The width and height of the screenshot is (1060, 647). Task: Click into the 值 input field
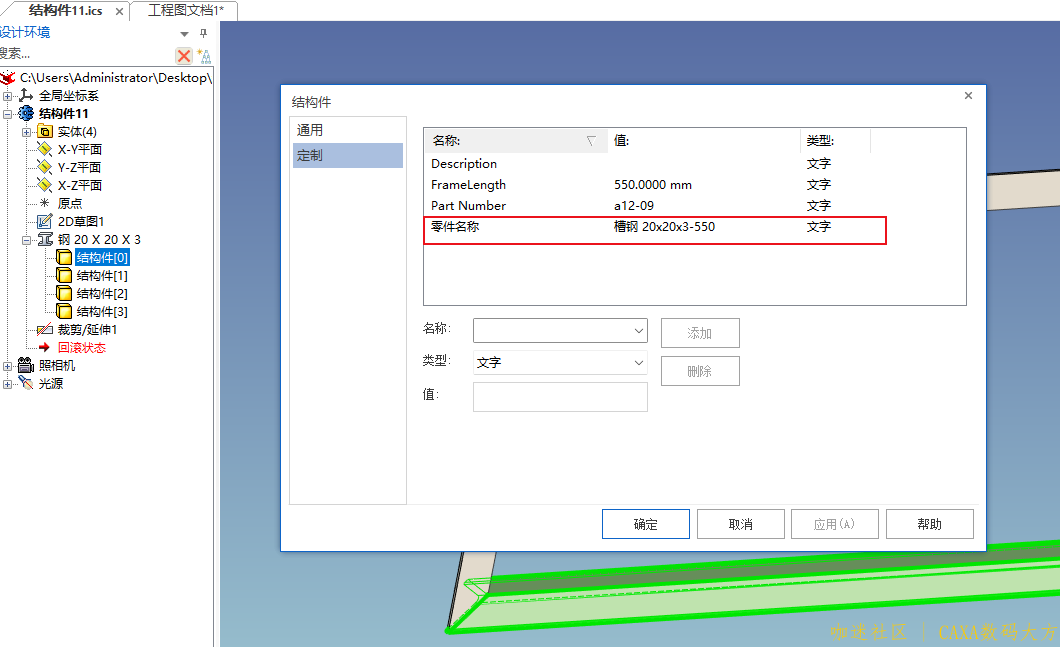pos(560,397)
